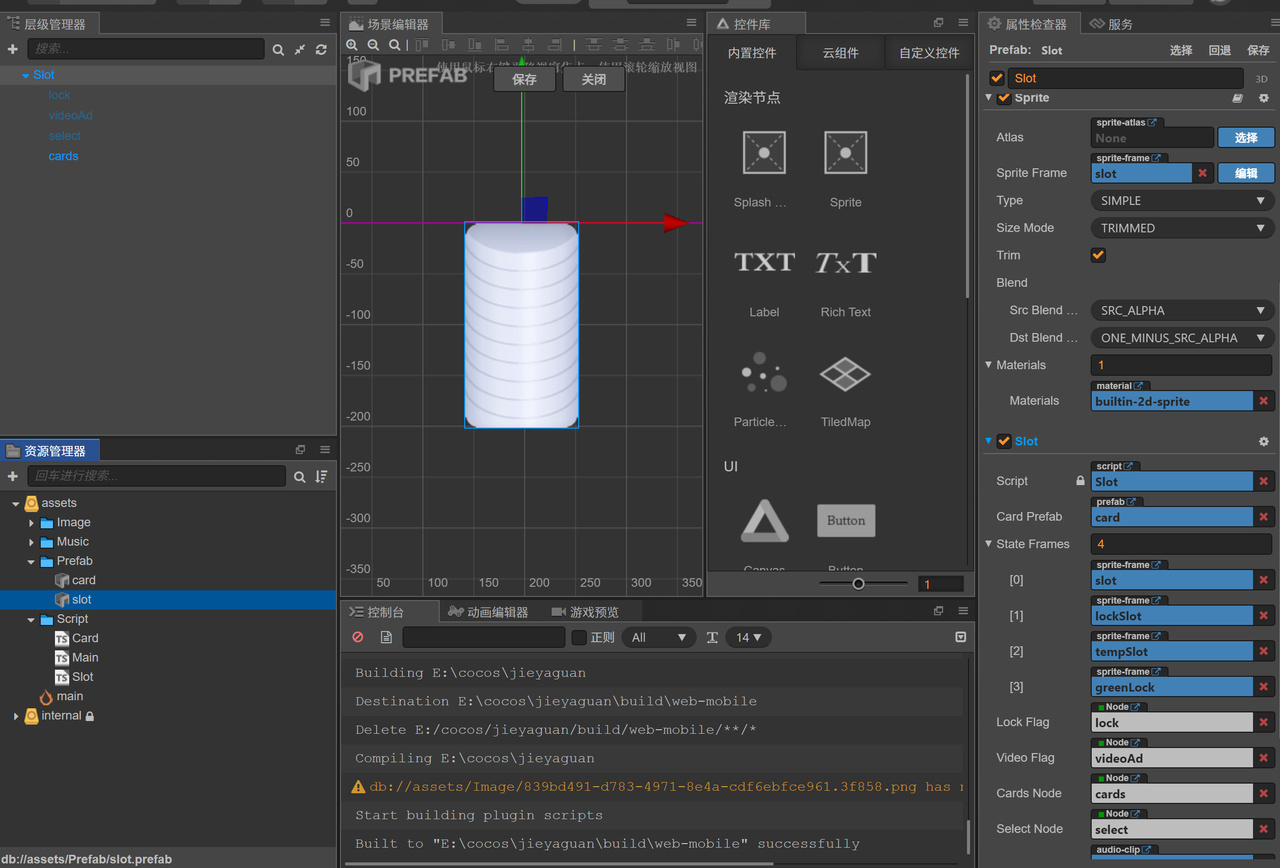Open the Sprite component gear settings

(x=1263, y=98)
